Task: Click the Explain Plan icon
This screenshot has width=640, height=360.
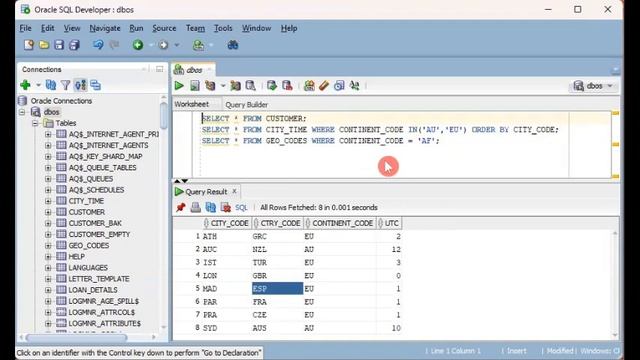Action: (x=210, y=86)
